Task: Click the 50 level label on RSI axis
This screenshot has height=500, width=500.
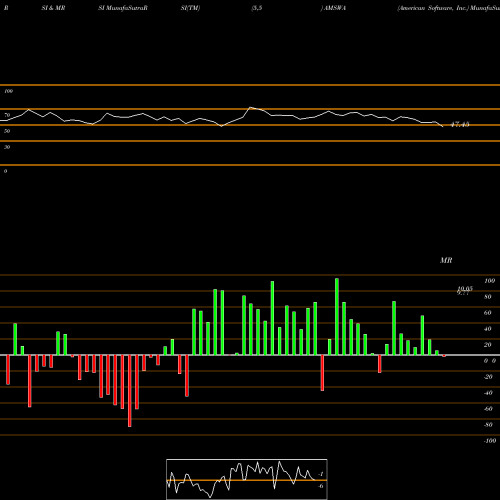Action: click(x=7, y=131)
